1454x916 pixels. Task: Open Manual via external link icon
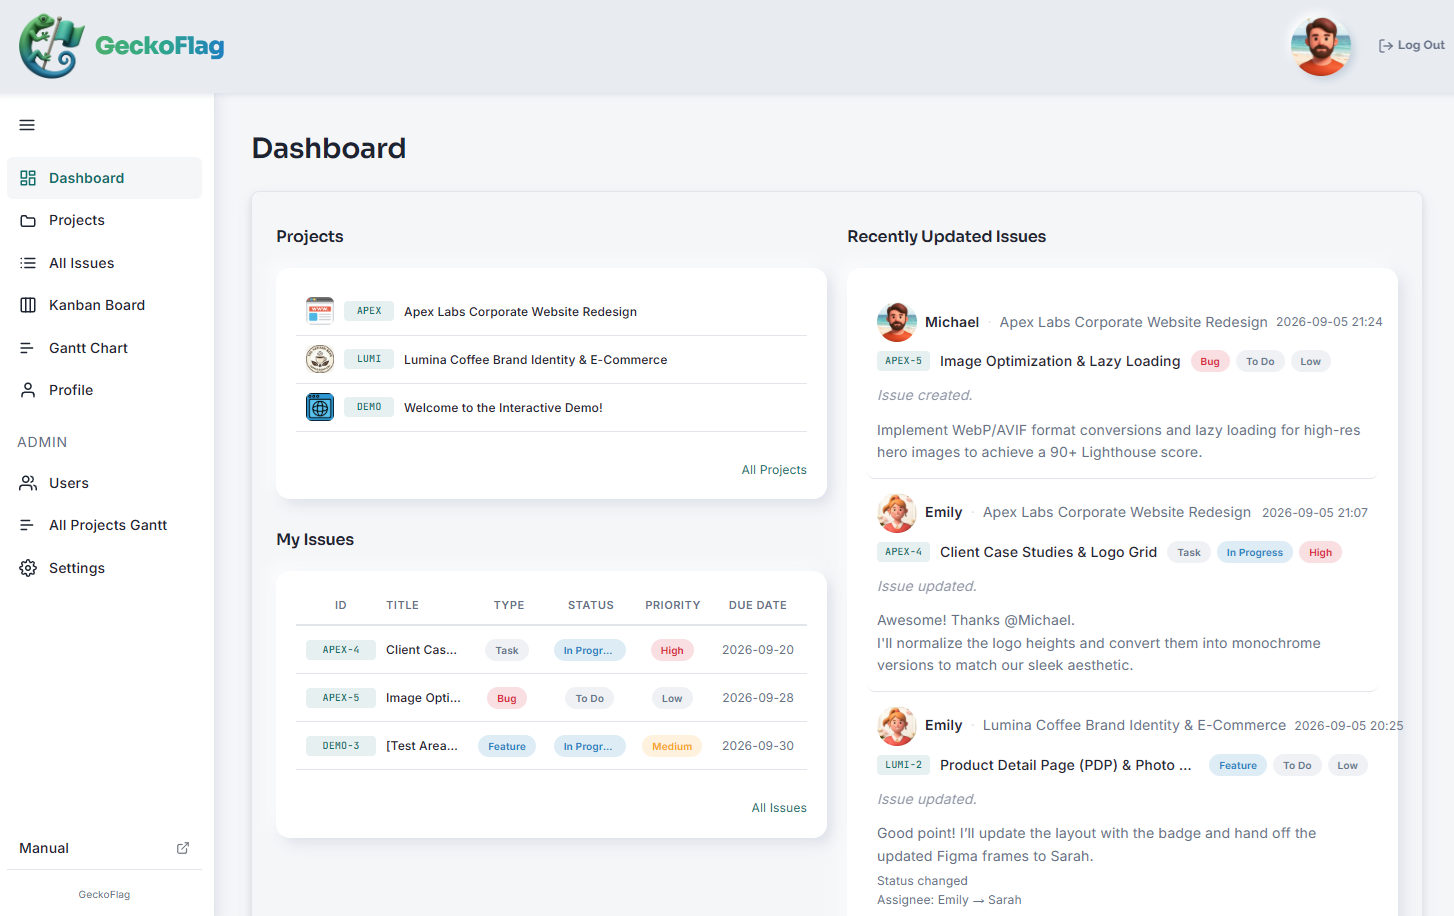183,848
